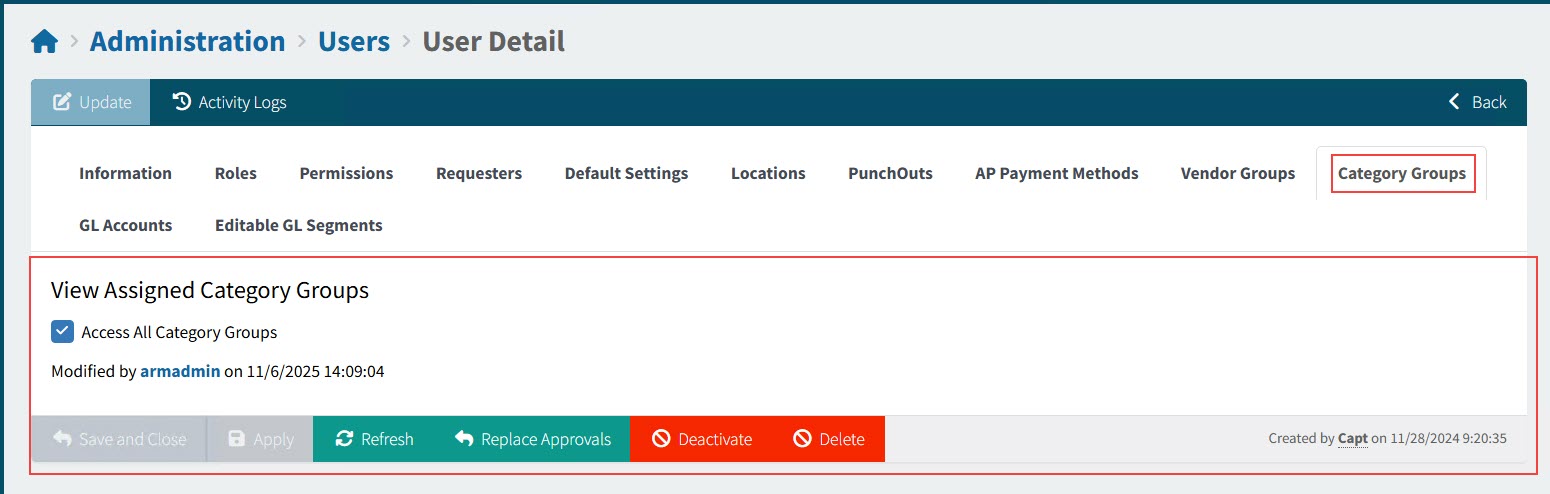The height and width of the screenshot is (494, 1550).
Task: Click the Replace Approvals reply-arrow icon
Action: (x=464, y=439)
